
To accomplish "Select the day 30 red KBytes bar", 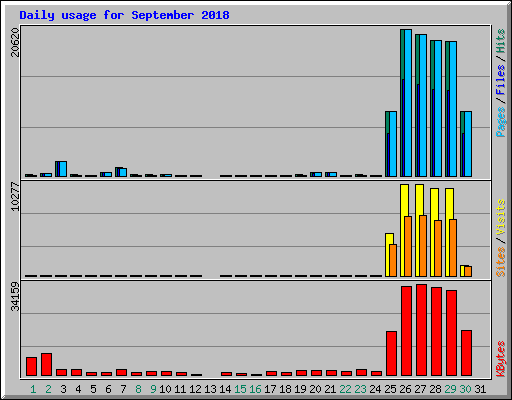I will 466,353.
